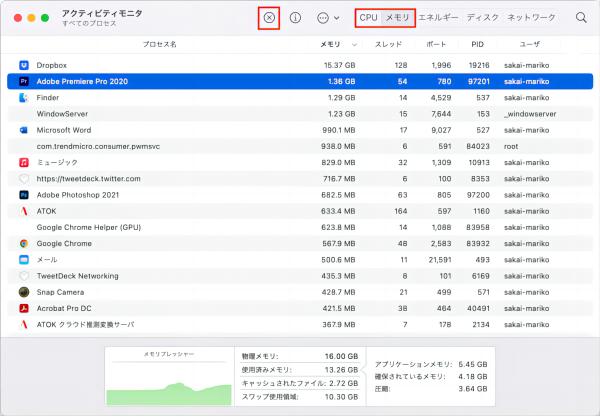Switch to the ディスク tab
This screenshot has width=600, height=416.
(x=483, y=18)
